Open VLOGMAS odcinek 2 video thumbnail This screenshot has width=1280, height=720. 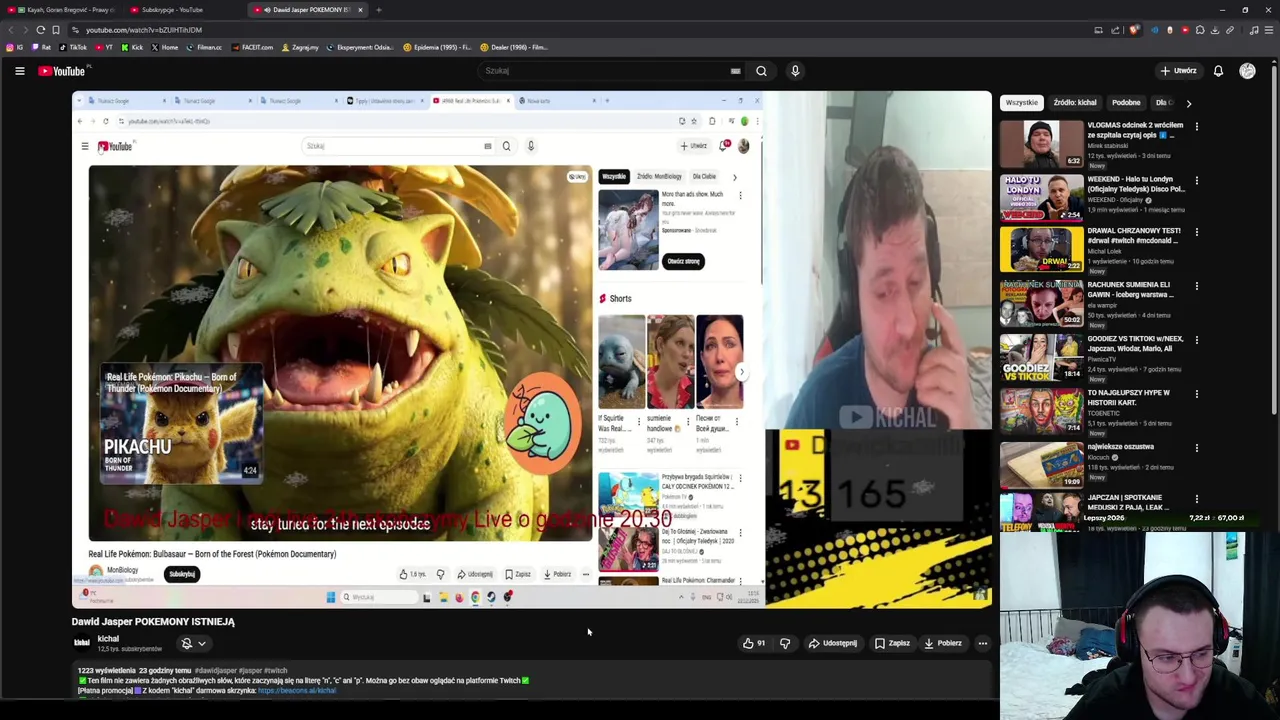tap(1041, 144)
